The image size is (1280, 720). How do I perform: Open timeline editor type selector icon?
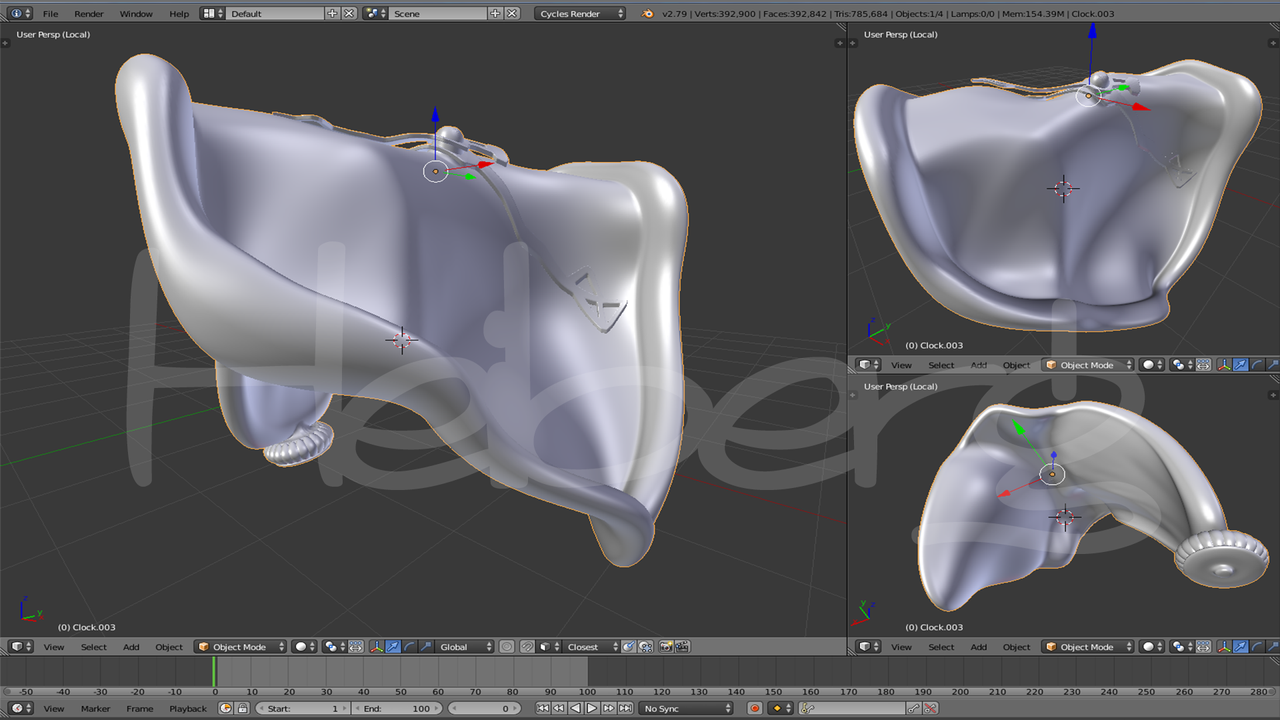click(21, 708)
